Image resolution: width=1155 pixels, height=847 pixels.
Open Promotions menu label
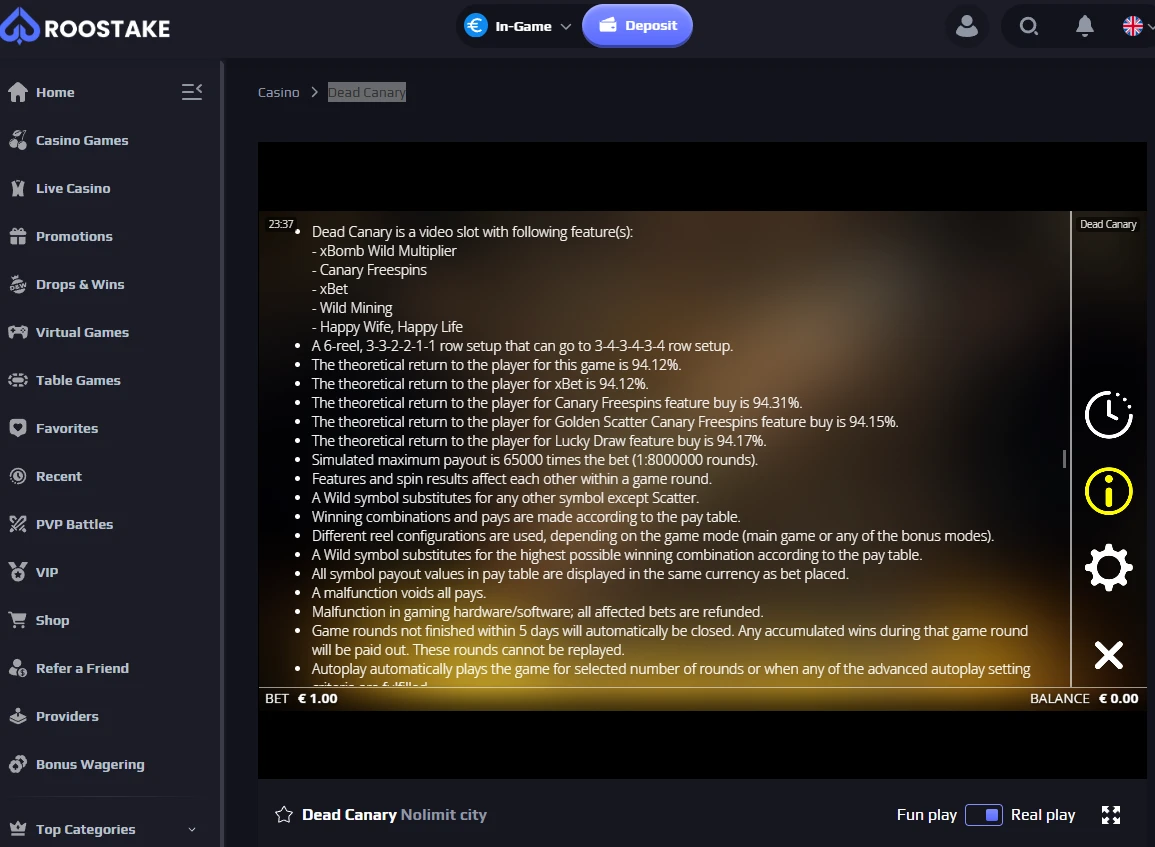74,236
